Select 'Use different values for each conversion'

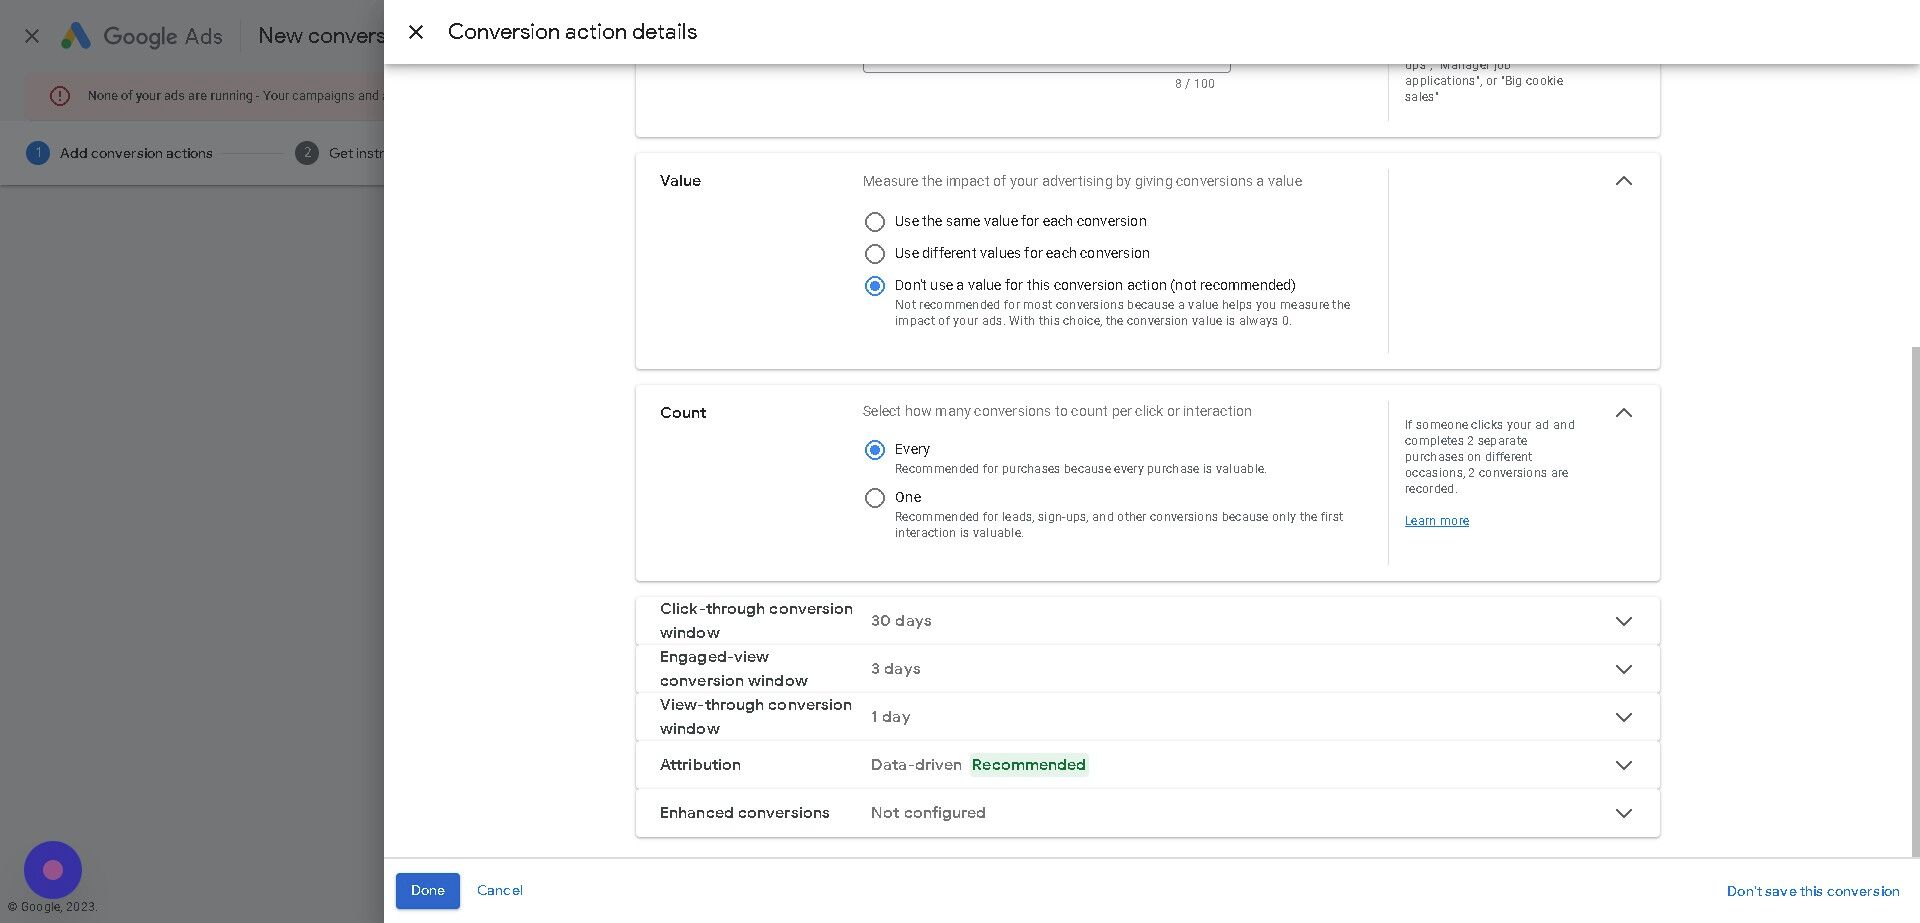(x=875, y=254)
